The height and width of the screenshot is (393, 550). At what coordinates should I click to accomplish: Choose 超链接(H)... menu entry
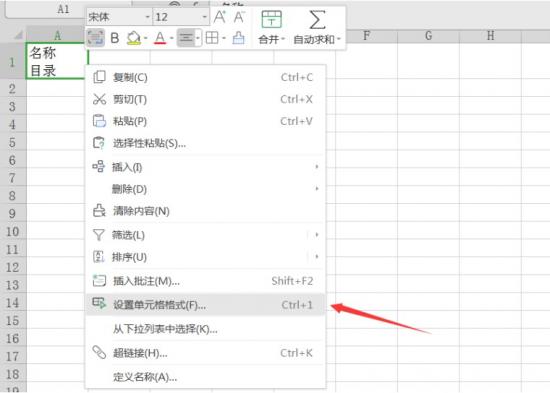click(x=205, y=353)
